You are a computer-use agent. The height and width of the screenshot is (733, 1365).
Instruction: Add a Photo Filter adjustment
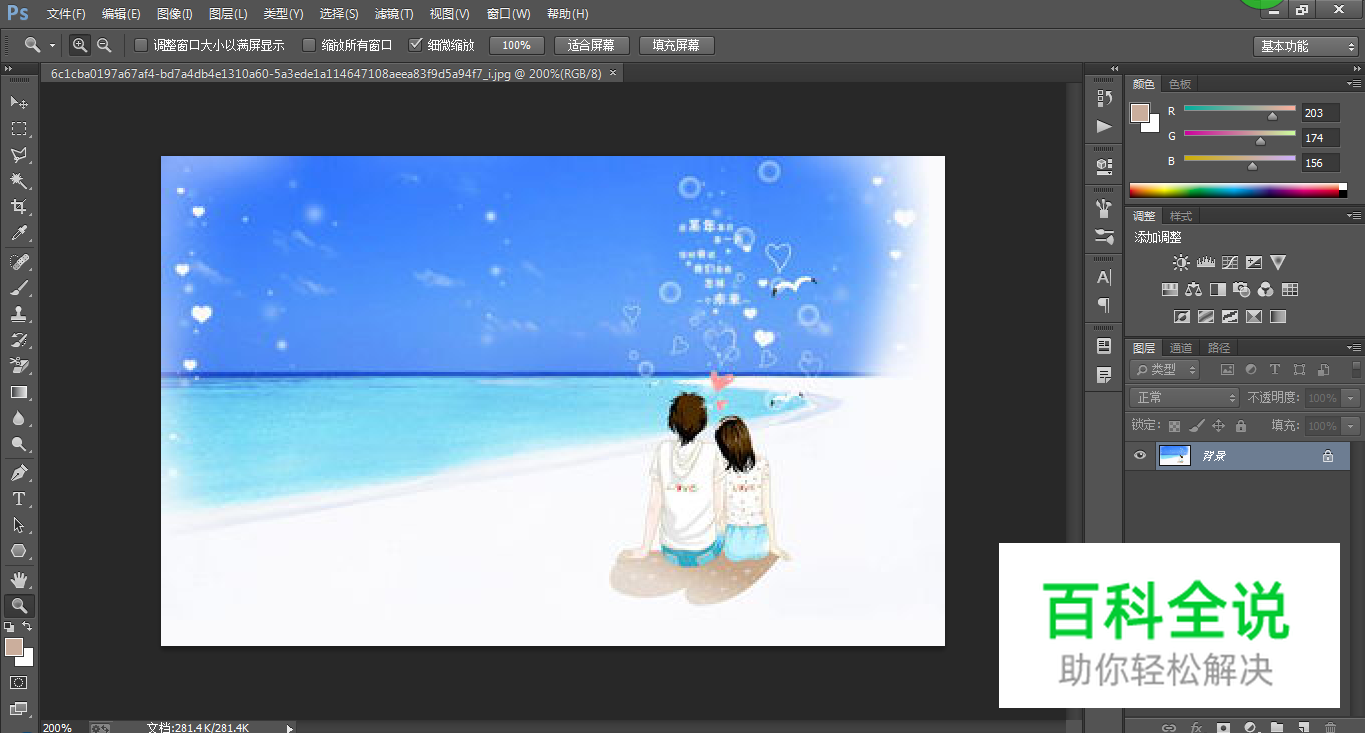tap(1241, 290)
